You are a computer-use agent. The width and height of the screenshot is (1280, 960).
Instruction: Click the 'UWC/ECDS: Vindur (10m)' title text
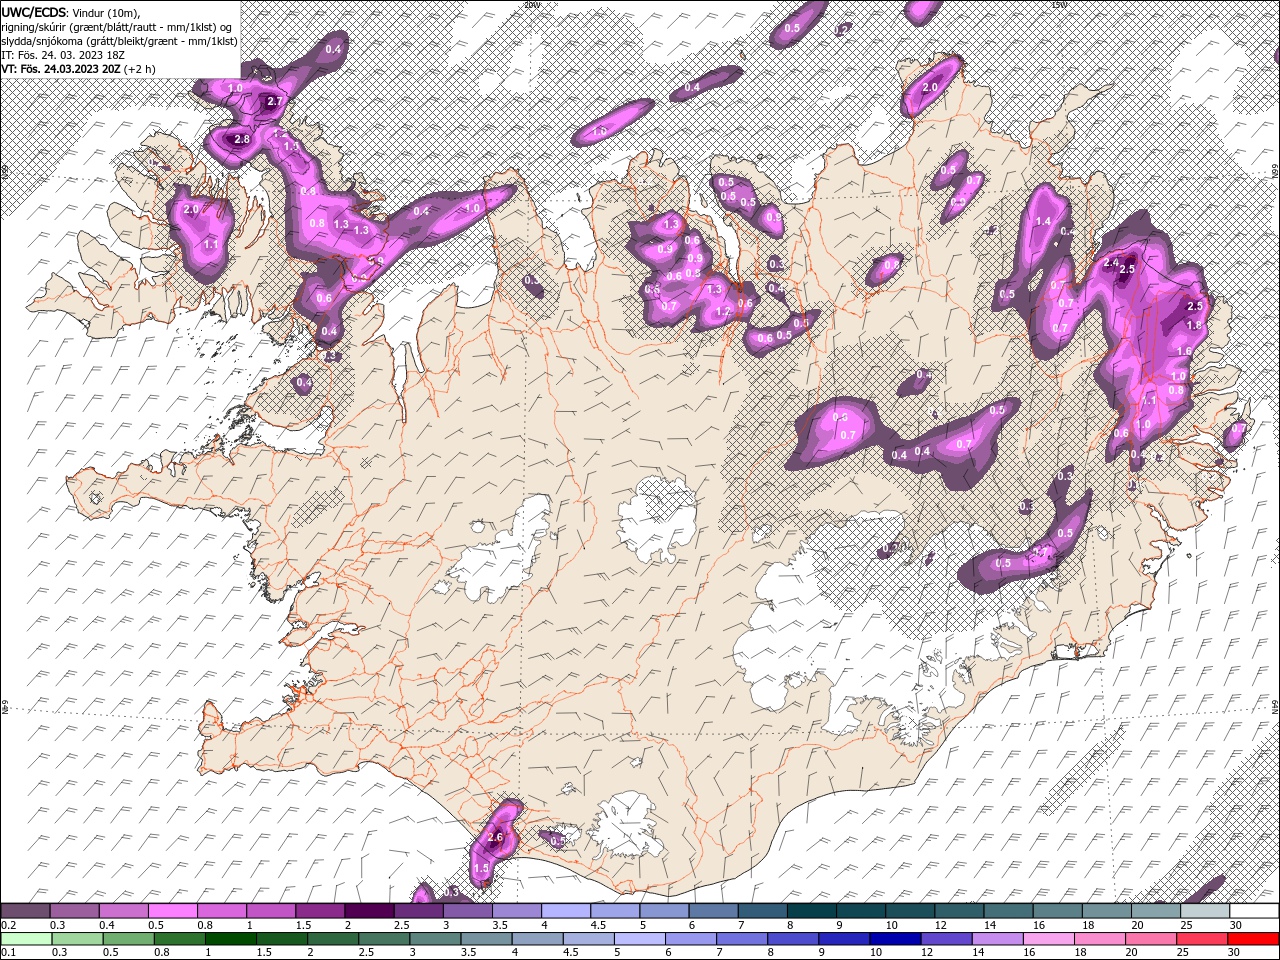point(71,11)
